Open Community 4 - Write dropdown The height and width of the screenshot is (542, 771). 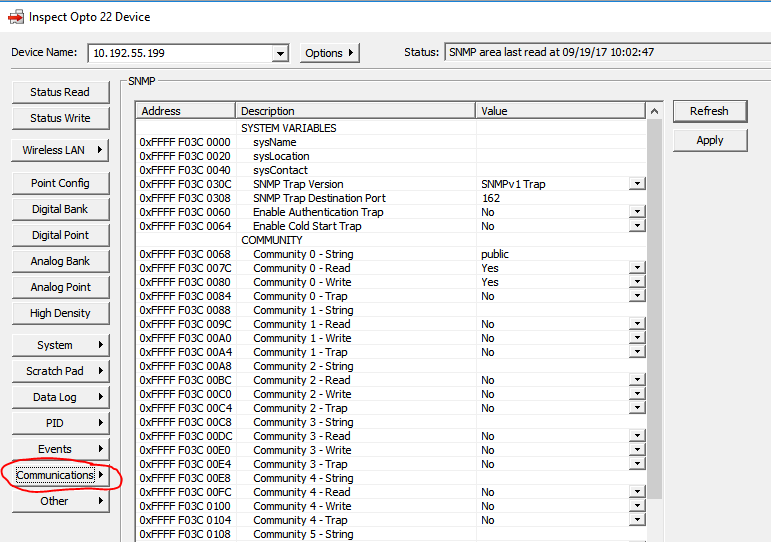click(x=637, y=506)
